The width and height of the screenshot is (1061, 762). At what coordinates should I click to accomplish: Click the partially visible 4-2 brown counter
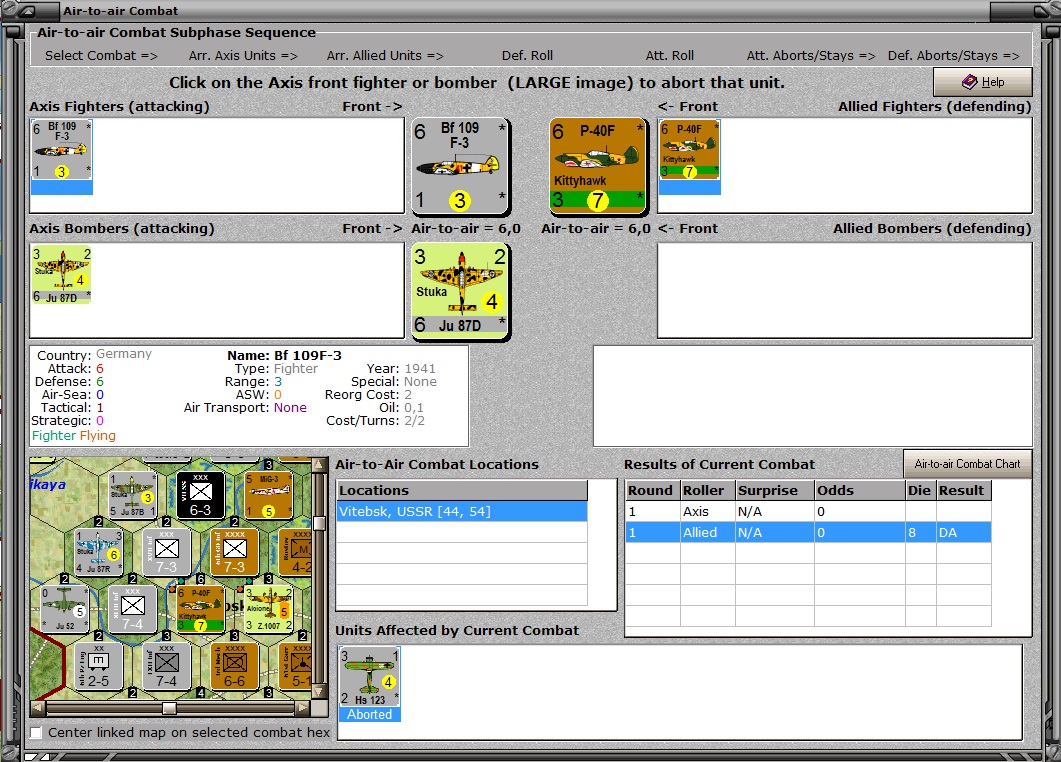296,552
